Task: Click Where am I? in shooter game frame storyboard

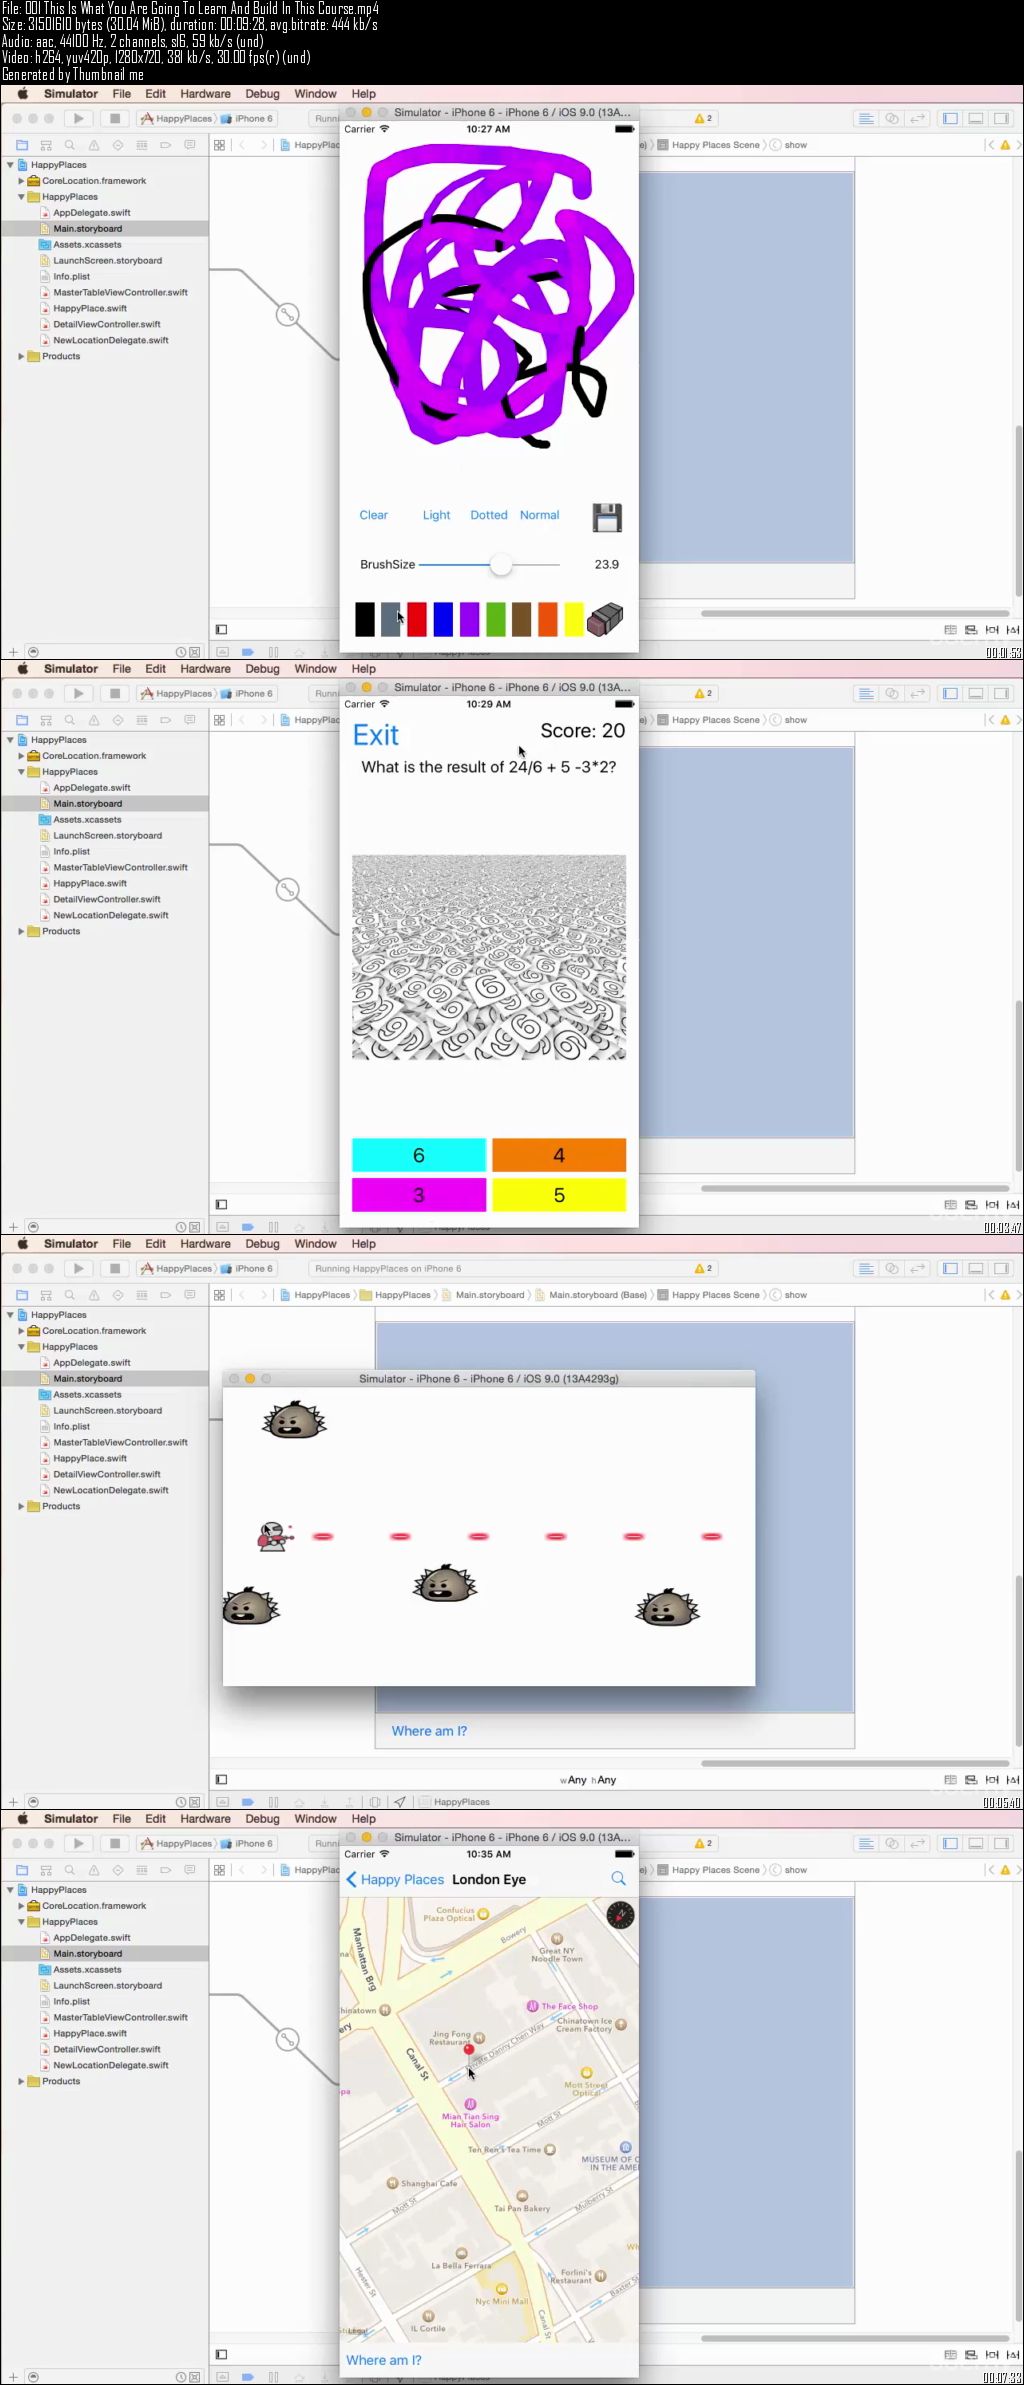Action: pos(429,1731)
